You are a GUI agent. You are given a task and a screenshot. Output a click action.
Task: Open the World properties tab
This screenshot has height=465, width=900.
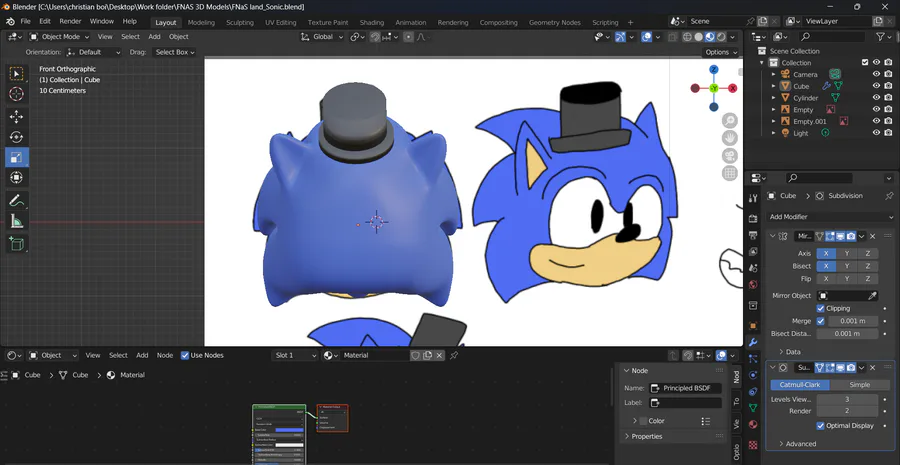pyautogui.click(x=754, y=284)
